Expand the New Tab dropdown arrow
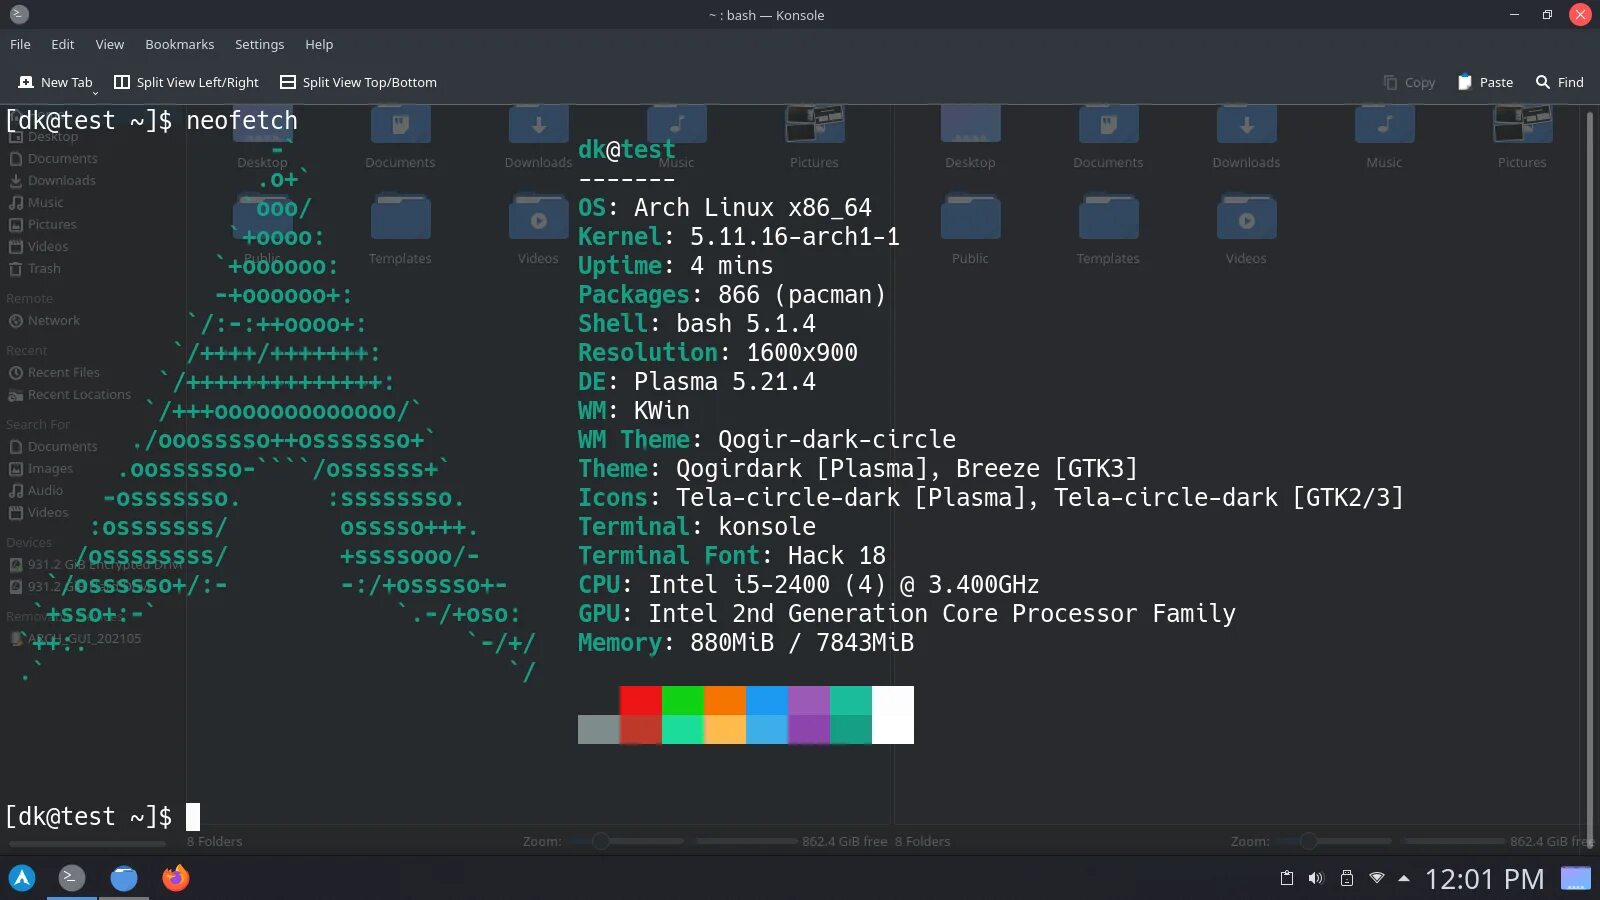 [x=95, y=91]
